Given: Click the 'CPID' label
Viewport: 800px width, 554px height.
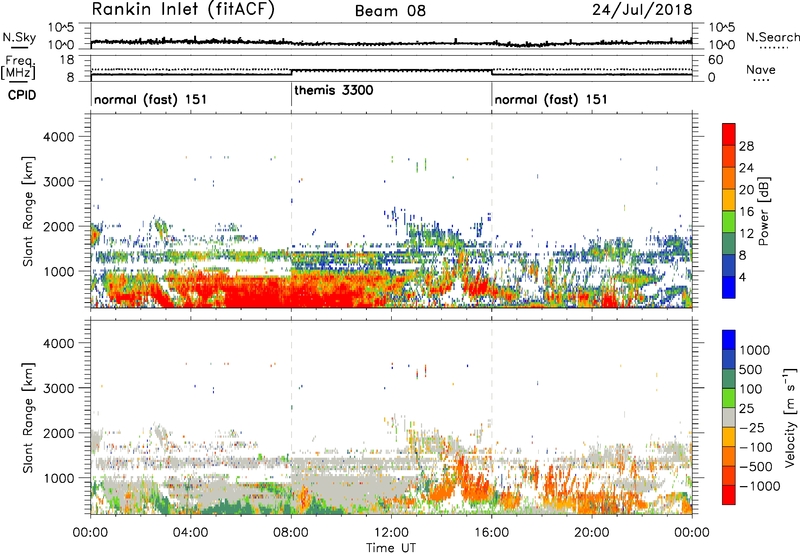Looking at the screenshot, I should (22, 95).
